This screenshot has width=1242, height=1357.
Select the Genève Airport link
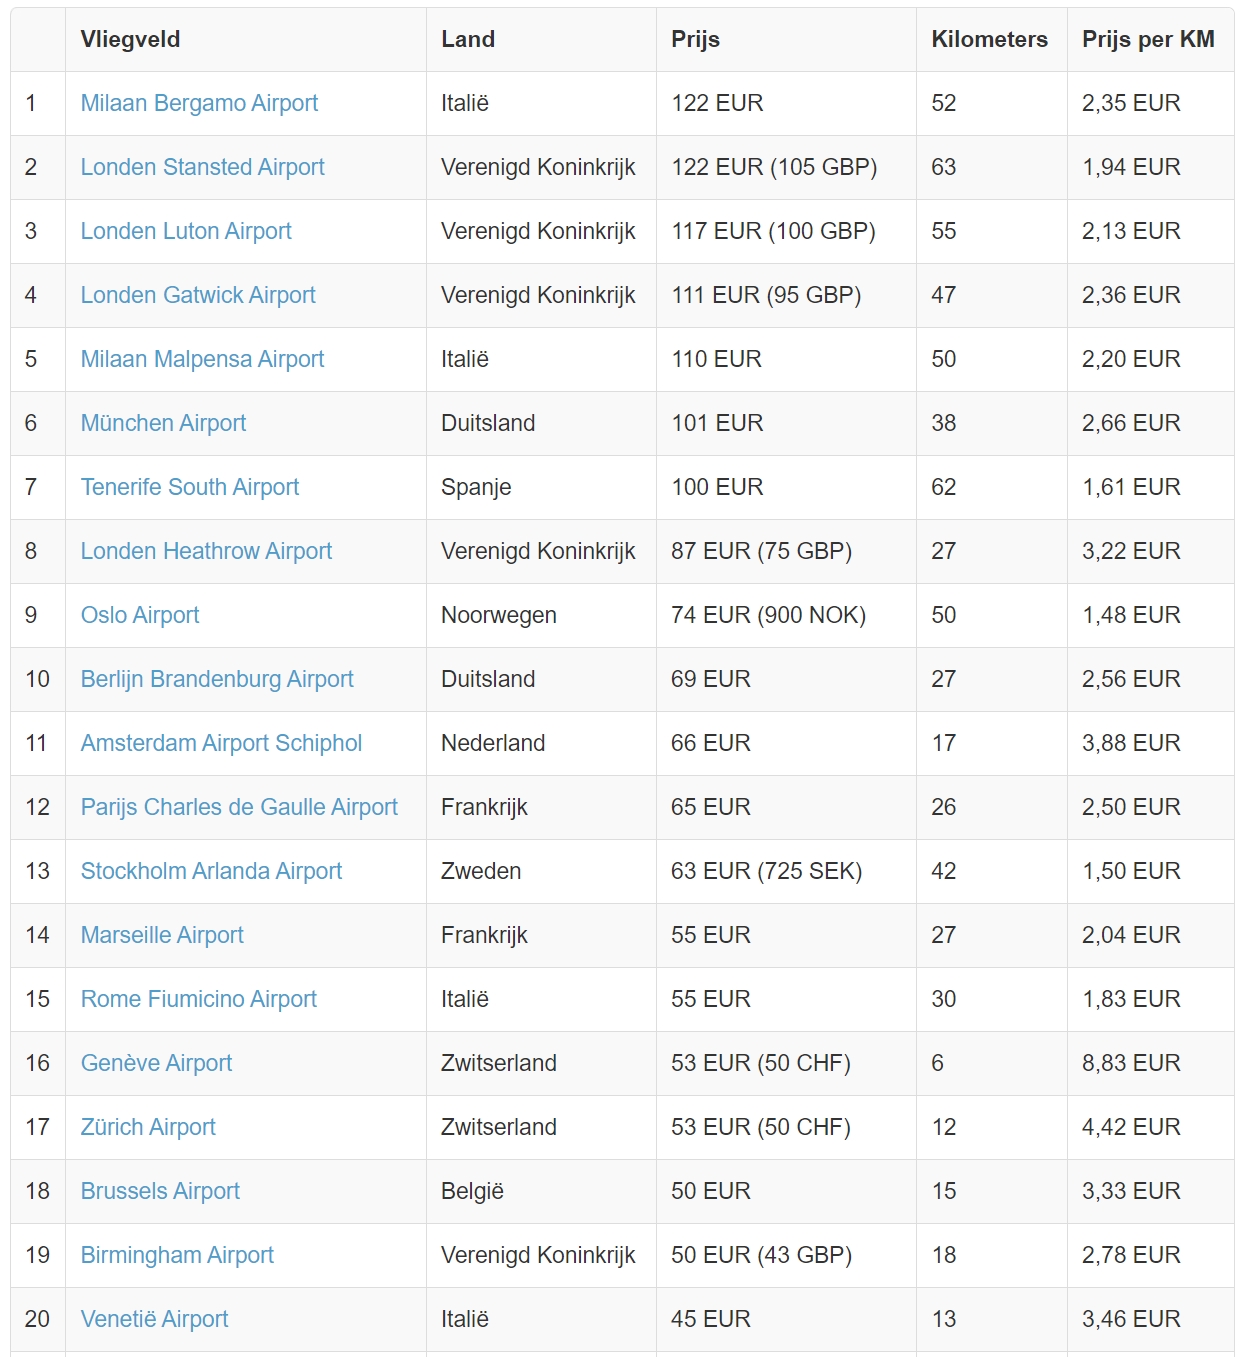tap(156, 1063)
